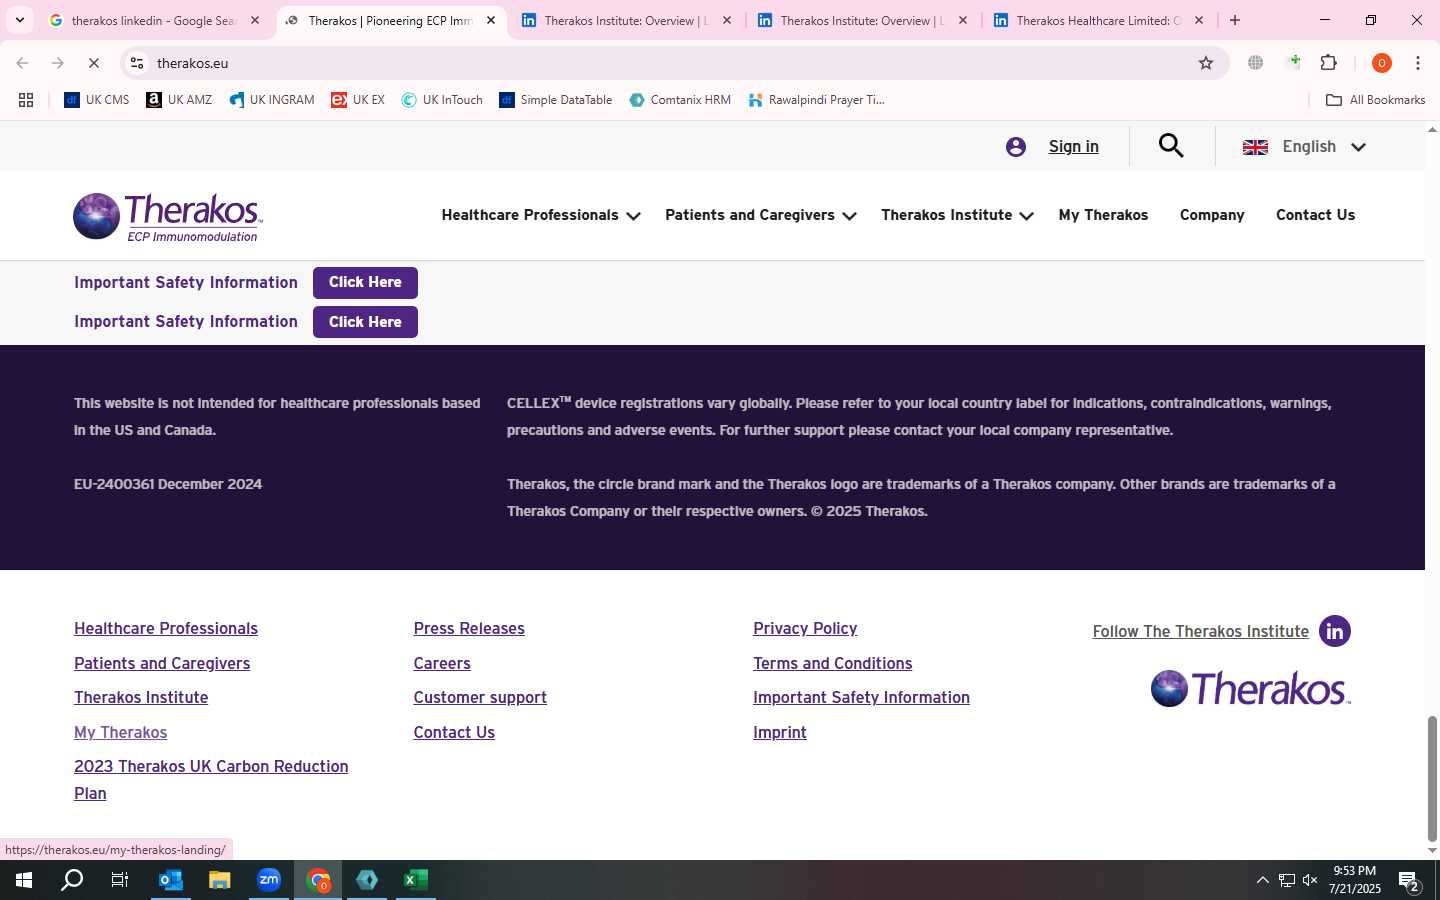Open the English language dropdown
The image size is (1440, 900).
(x=1304, y=147)
